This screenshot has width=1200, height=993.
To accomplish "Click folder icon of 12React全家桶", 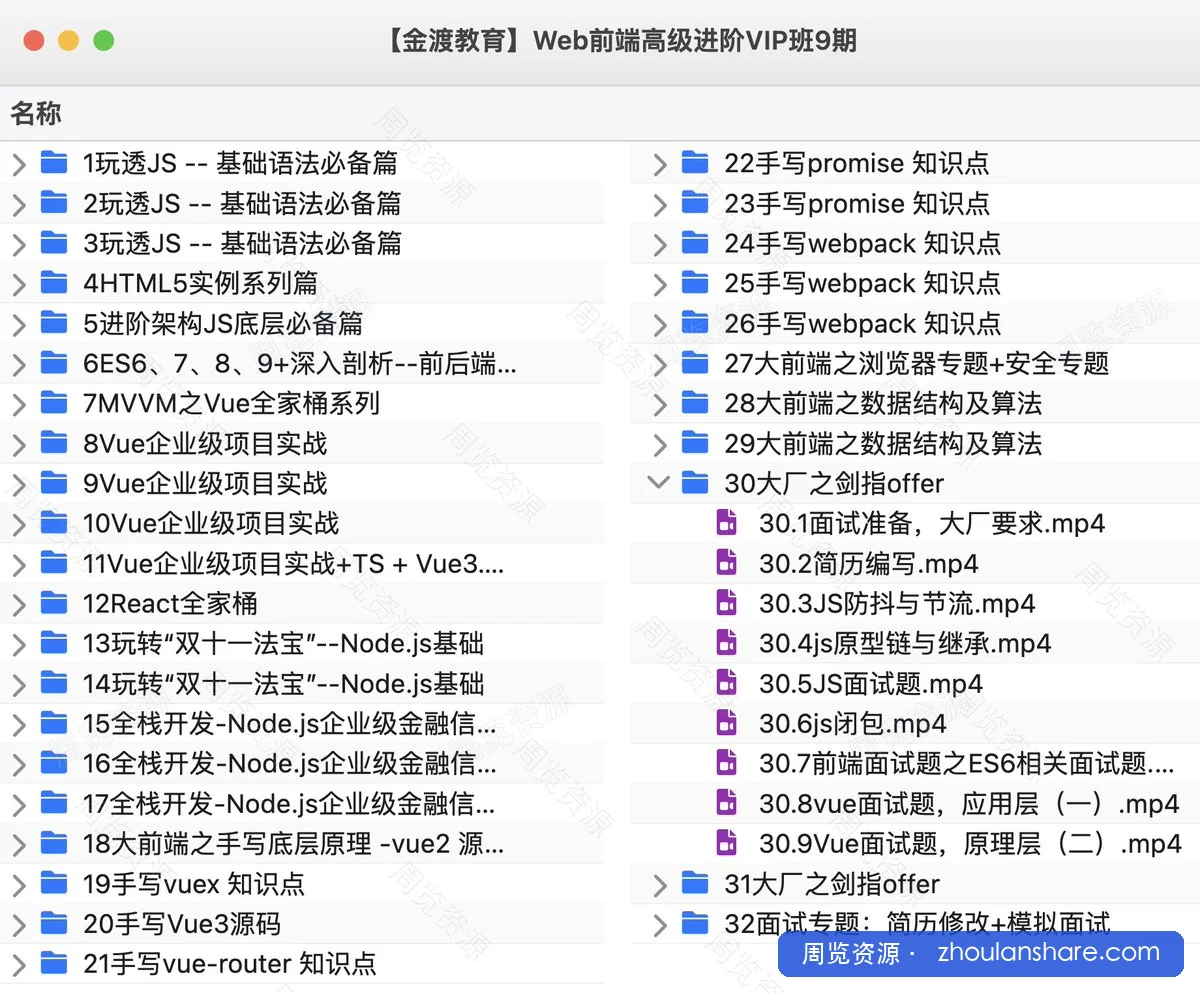I will [53, 603].
